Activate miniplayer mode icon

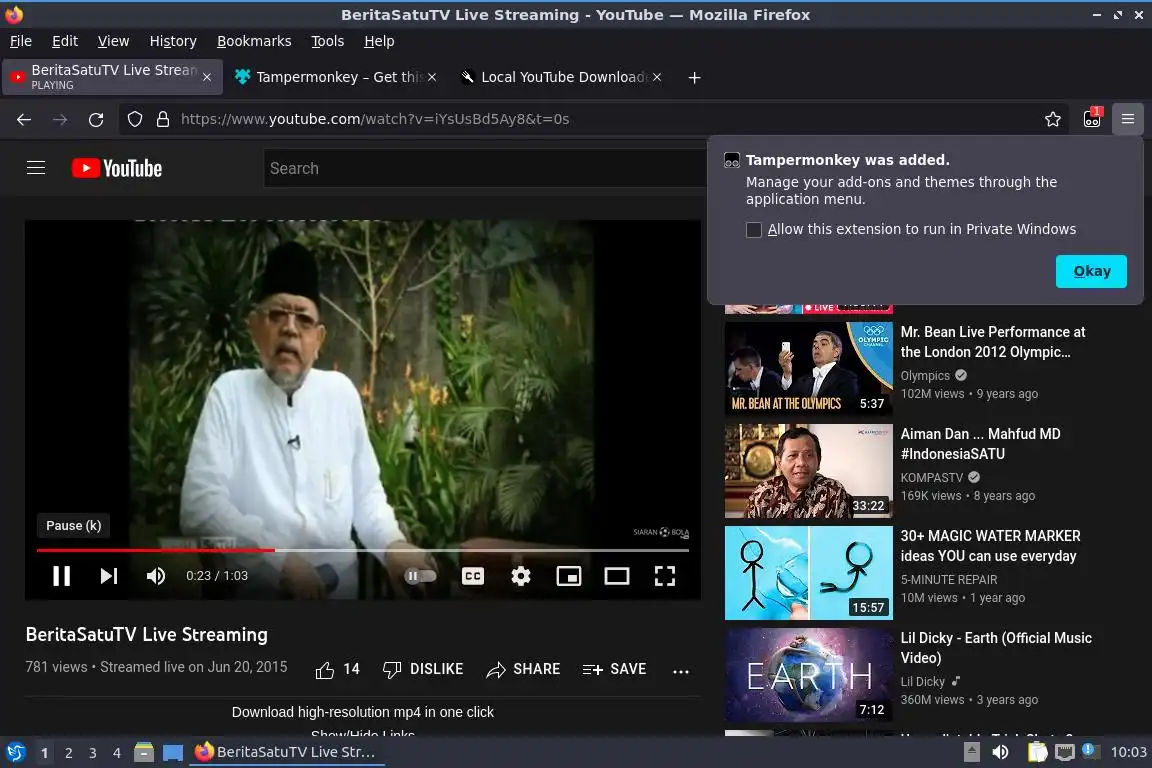tap(569, 575)
